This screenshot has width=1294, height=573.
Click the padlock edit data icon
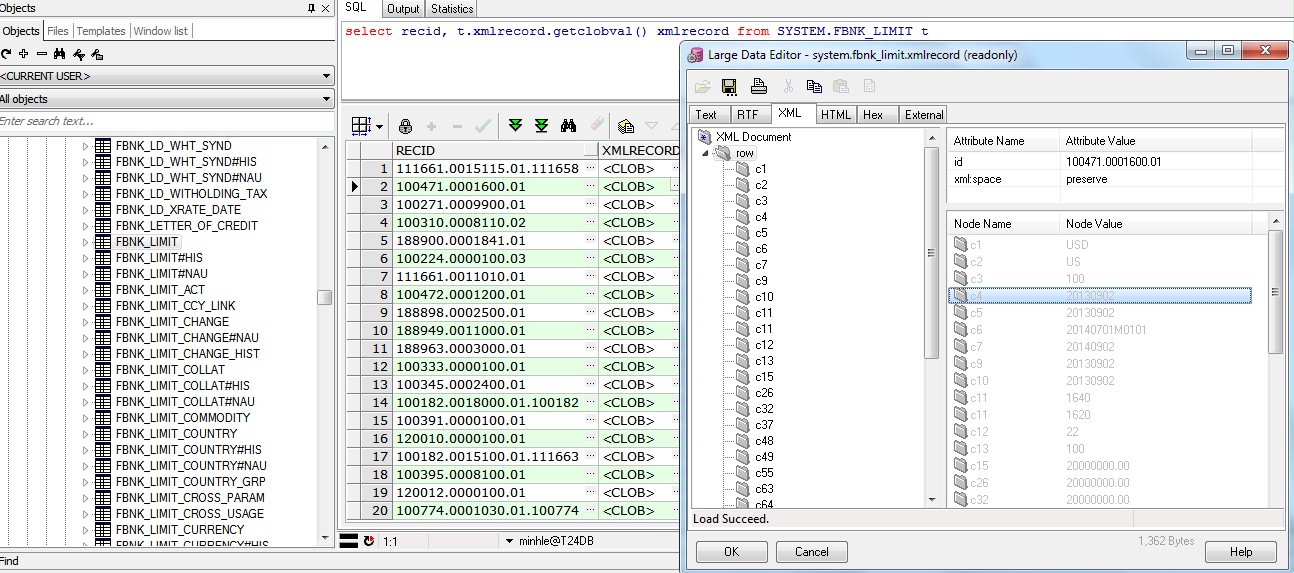pyautogui.click(x=405, y=126)
